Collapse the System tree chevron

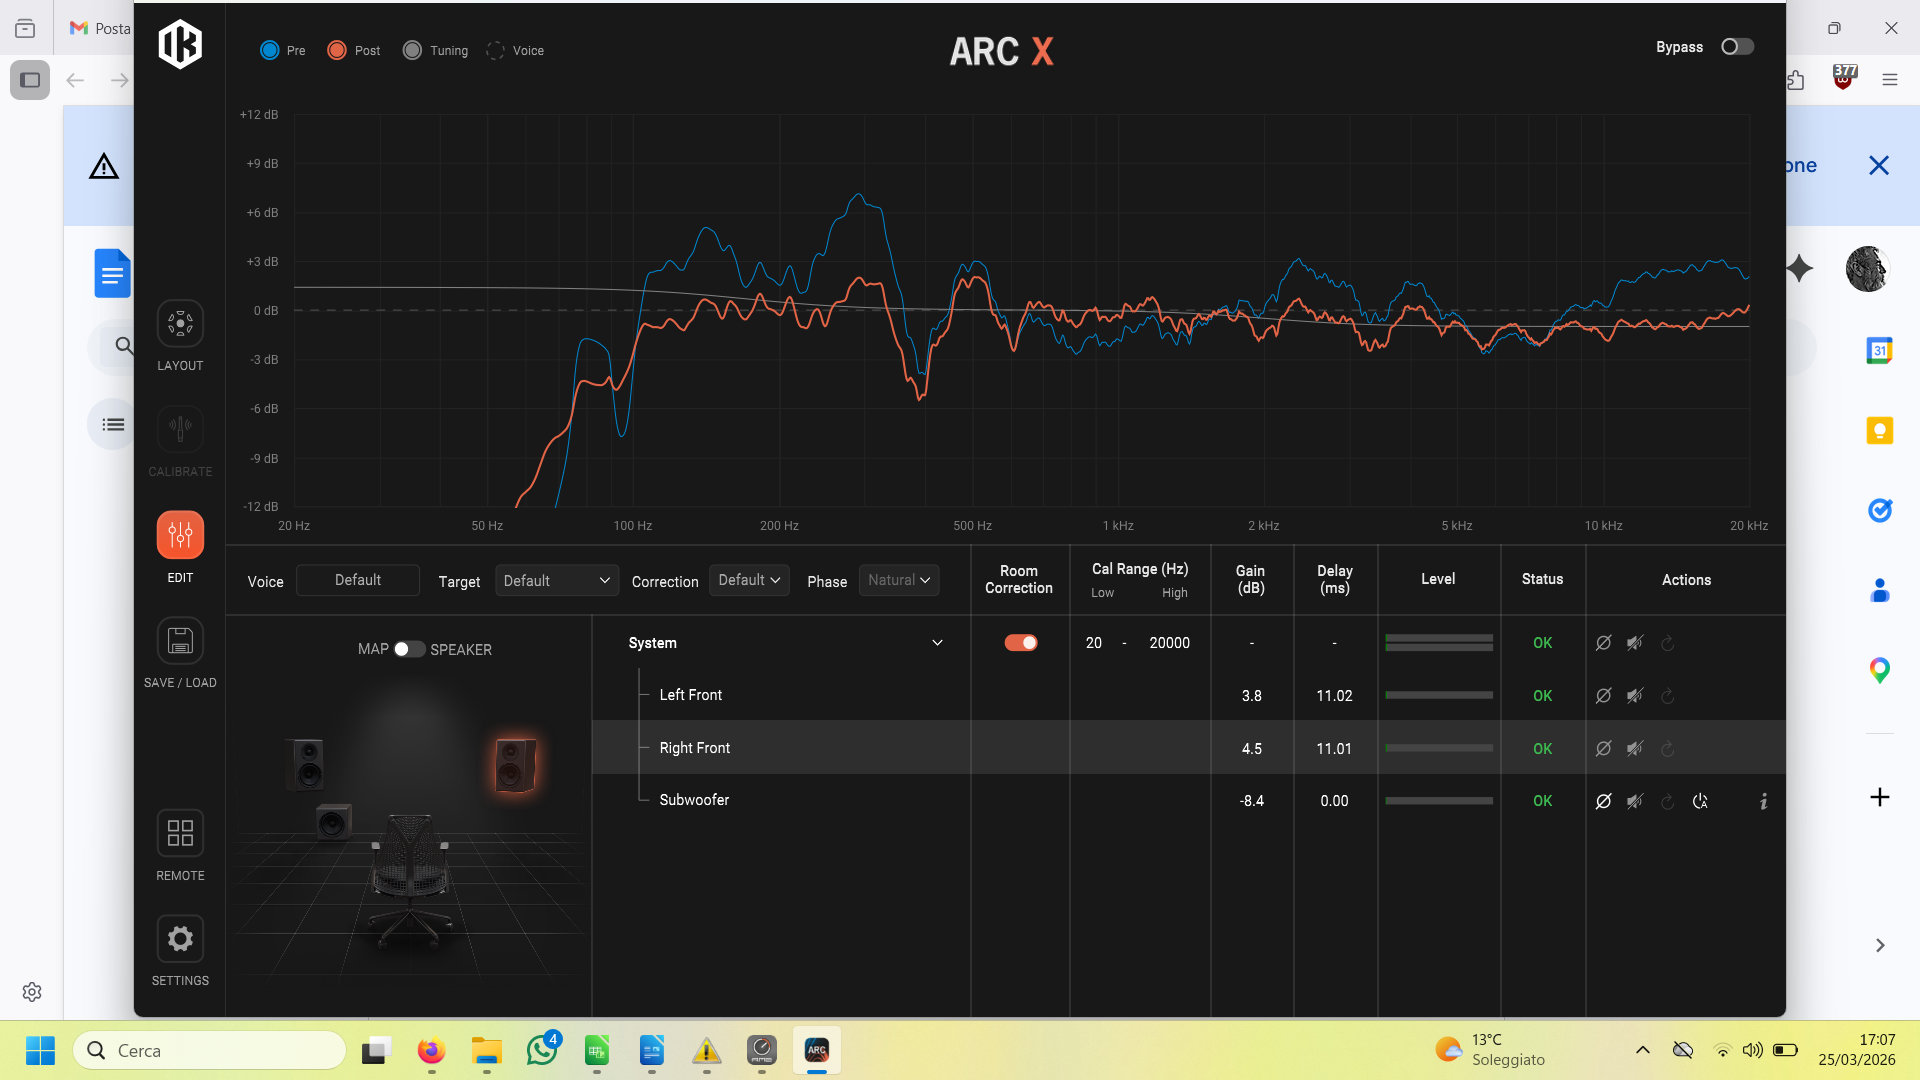(937, 643)
